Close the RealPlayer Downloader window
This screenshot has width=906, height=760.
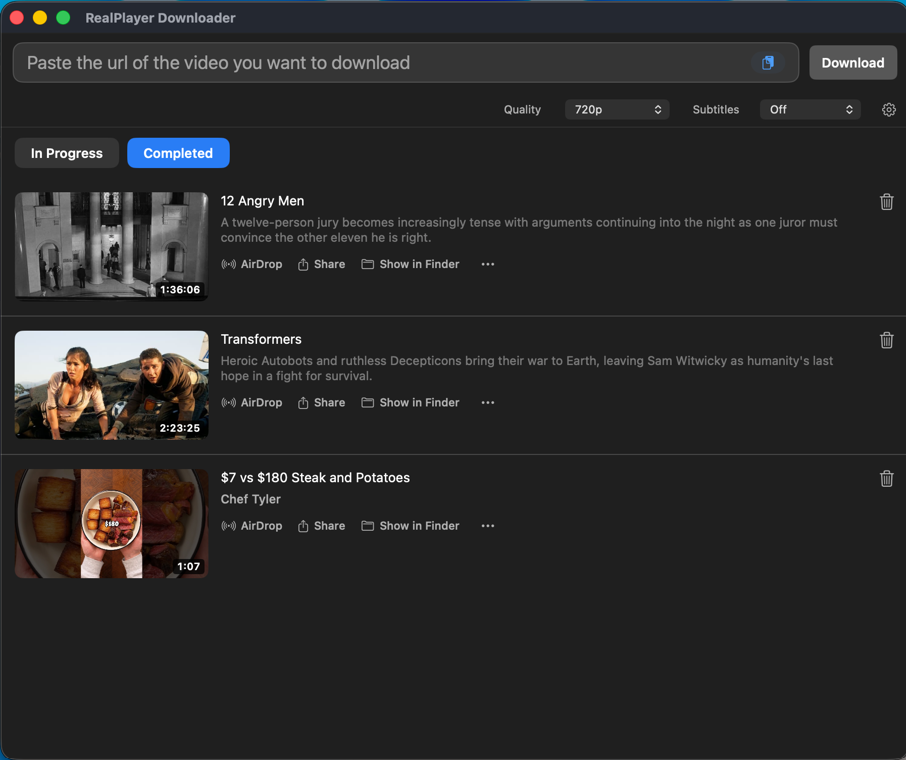(x=17, y=18)
